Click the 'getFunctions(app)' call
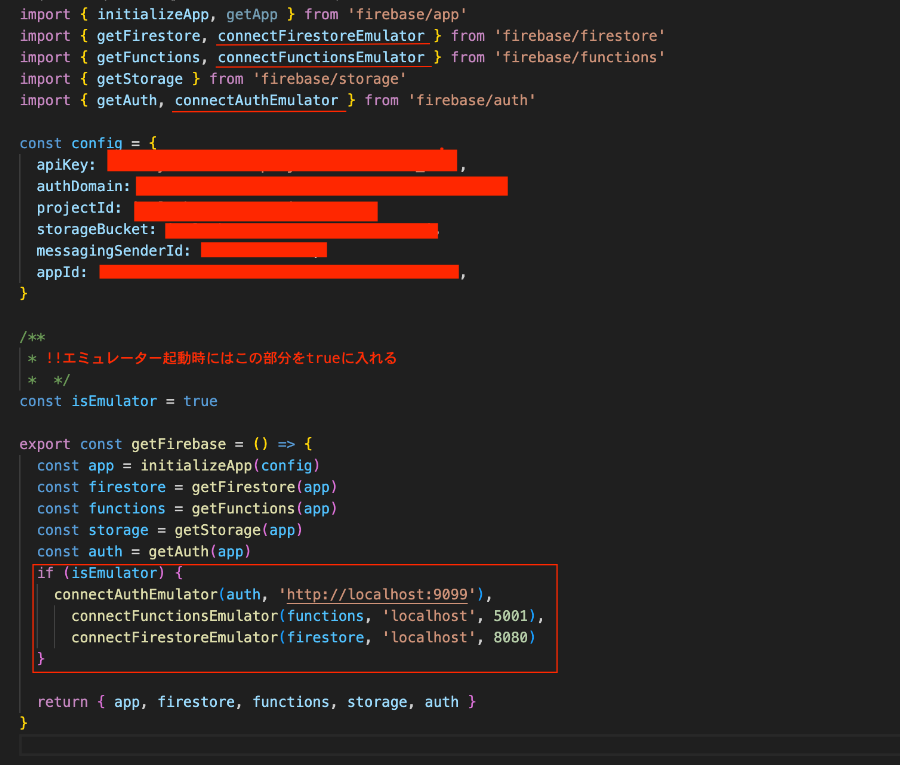This screenshot has width=900, height=765. point(265,509)
